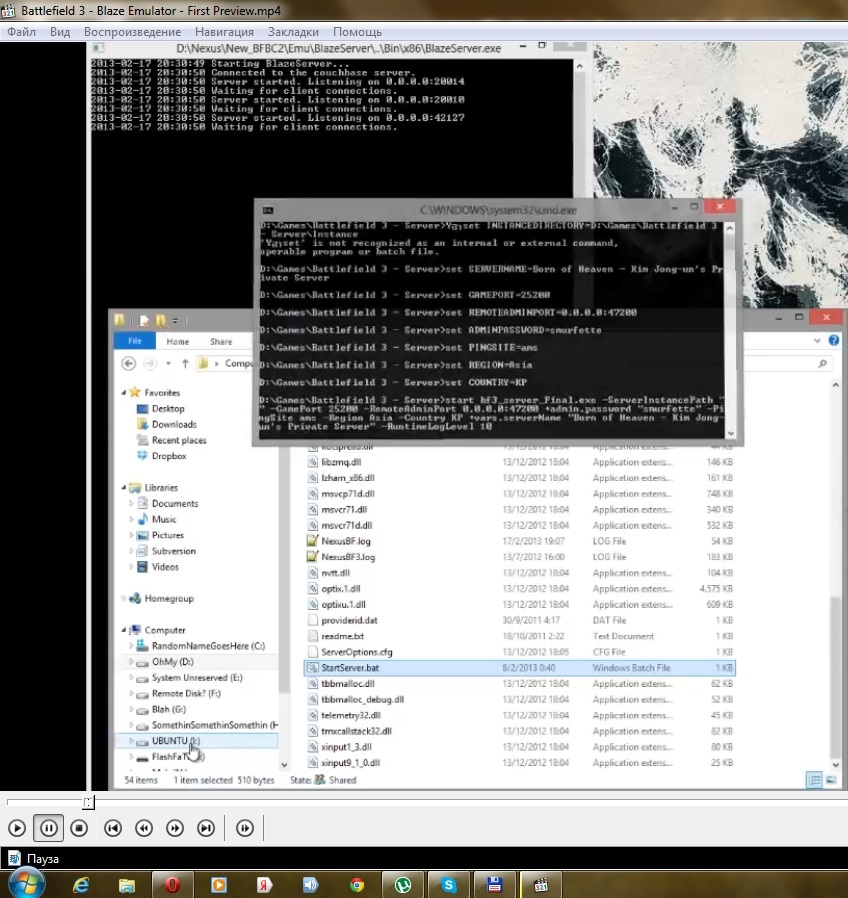848x898 pixels.
Task: Expand the RandomNameGoesHere (C:) drive
Action: pos(132,646)
